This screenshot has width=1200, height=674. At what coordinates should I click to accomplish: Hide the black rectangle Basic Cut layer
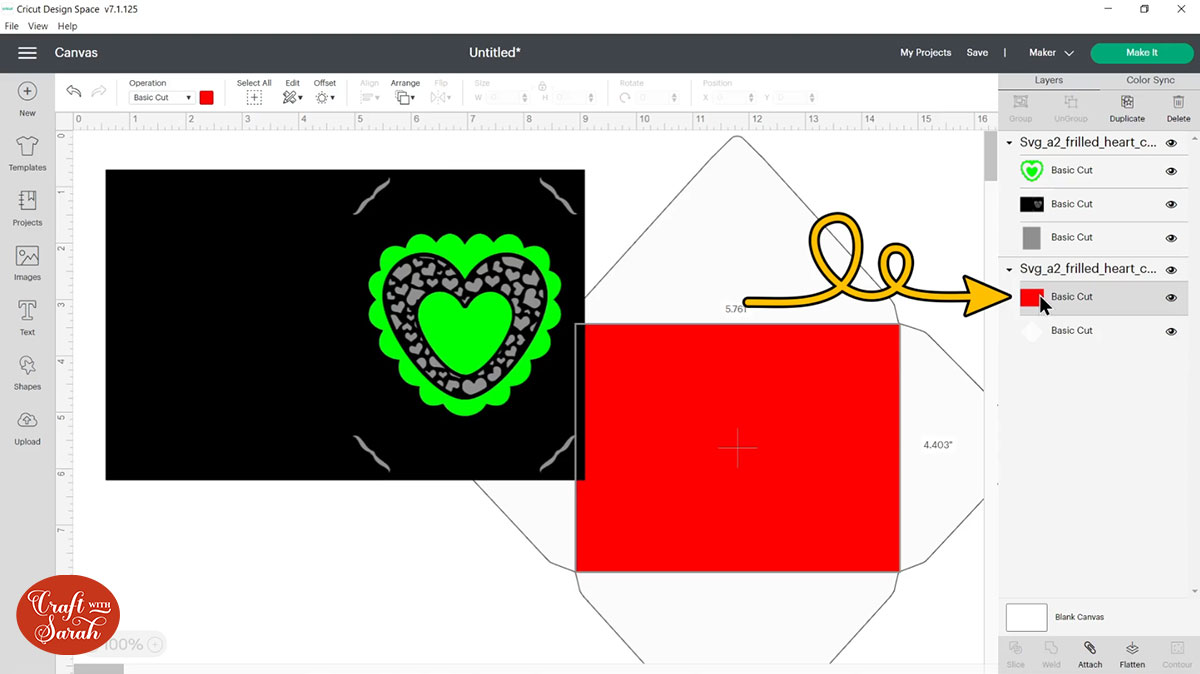[x=1170, y=204]
